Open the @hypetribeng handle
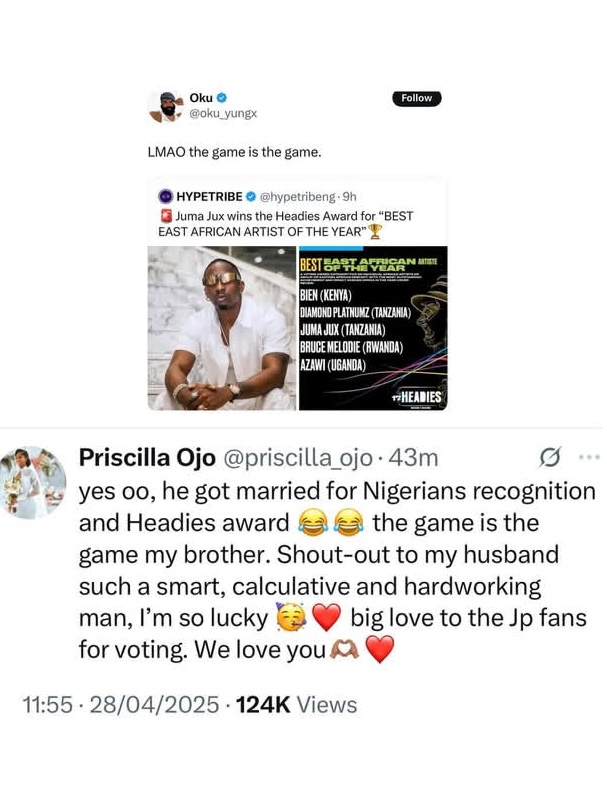The image size is (607, 812). point(299,196)
